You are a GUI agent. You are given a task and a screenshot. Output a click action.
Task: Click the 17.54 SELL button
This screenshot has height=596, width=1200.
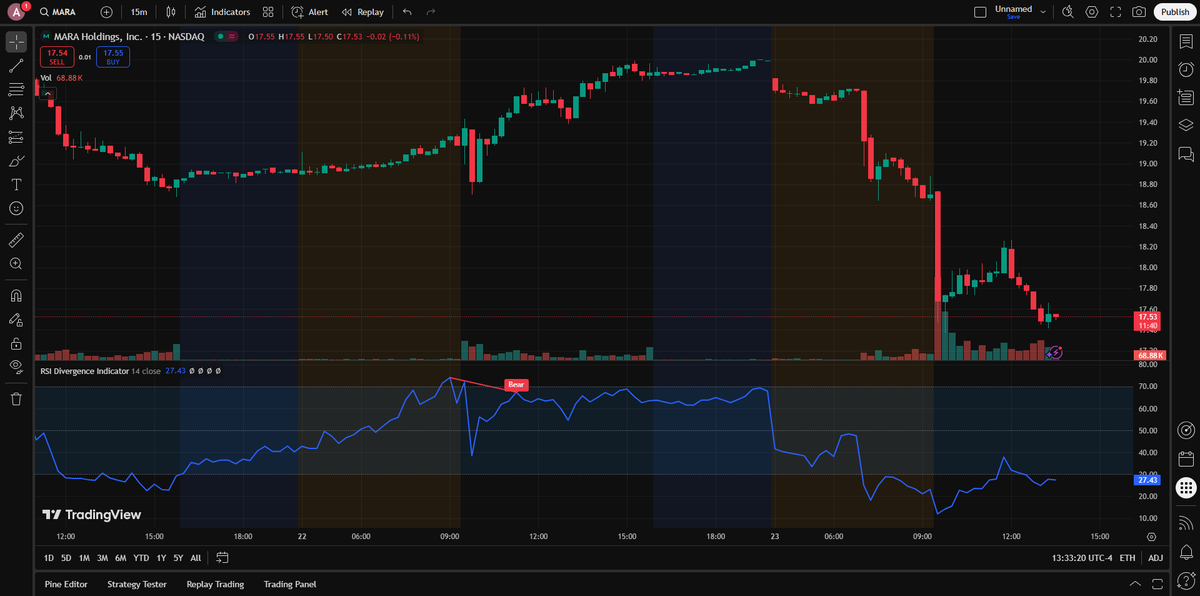coord(57,57)
